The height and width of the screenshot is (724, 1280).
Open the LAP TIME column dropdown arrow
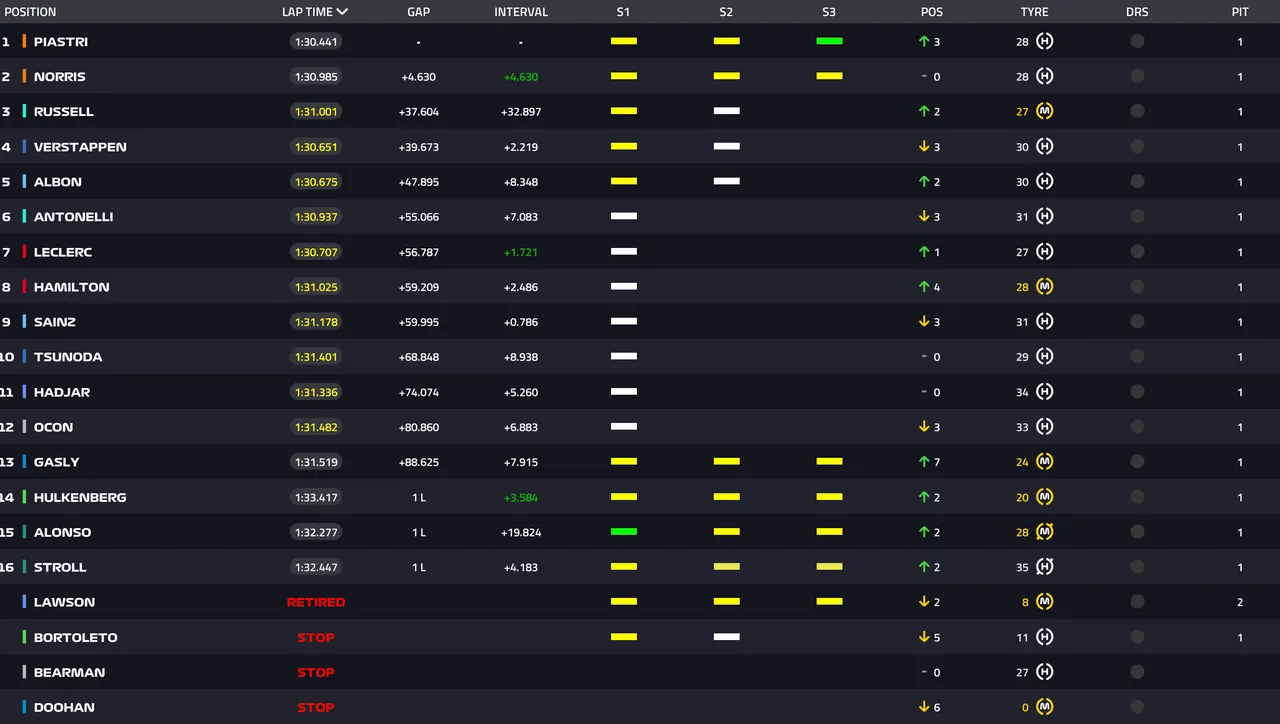tap(342, 12)
